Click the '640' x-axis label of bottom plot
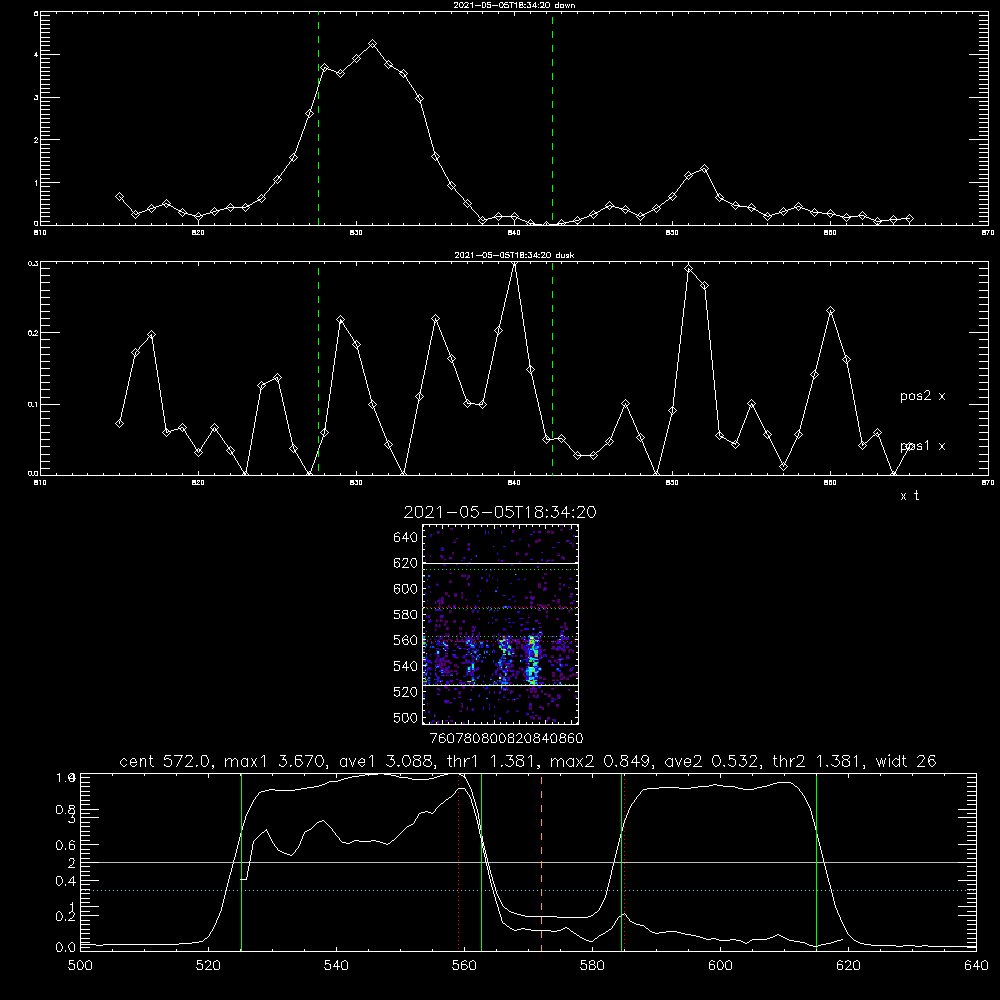This screenshot has width=1000, height=1000. coord(976,966)
